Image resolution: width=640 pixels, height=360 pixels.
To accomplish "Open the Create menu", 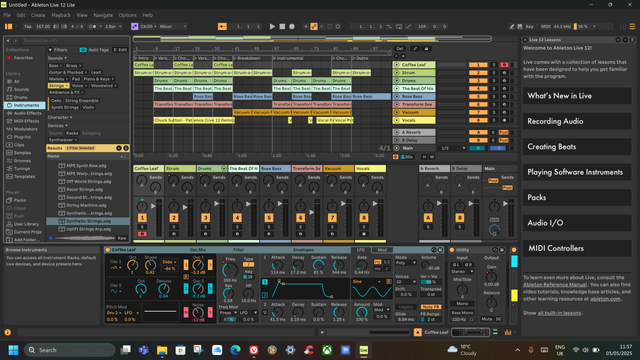I will (x=38, y=15).
